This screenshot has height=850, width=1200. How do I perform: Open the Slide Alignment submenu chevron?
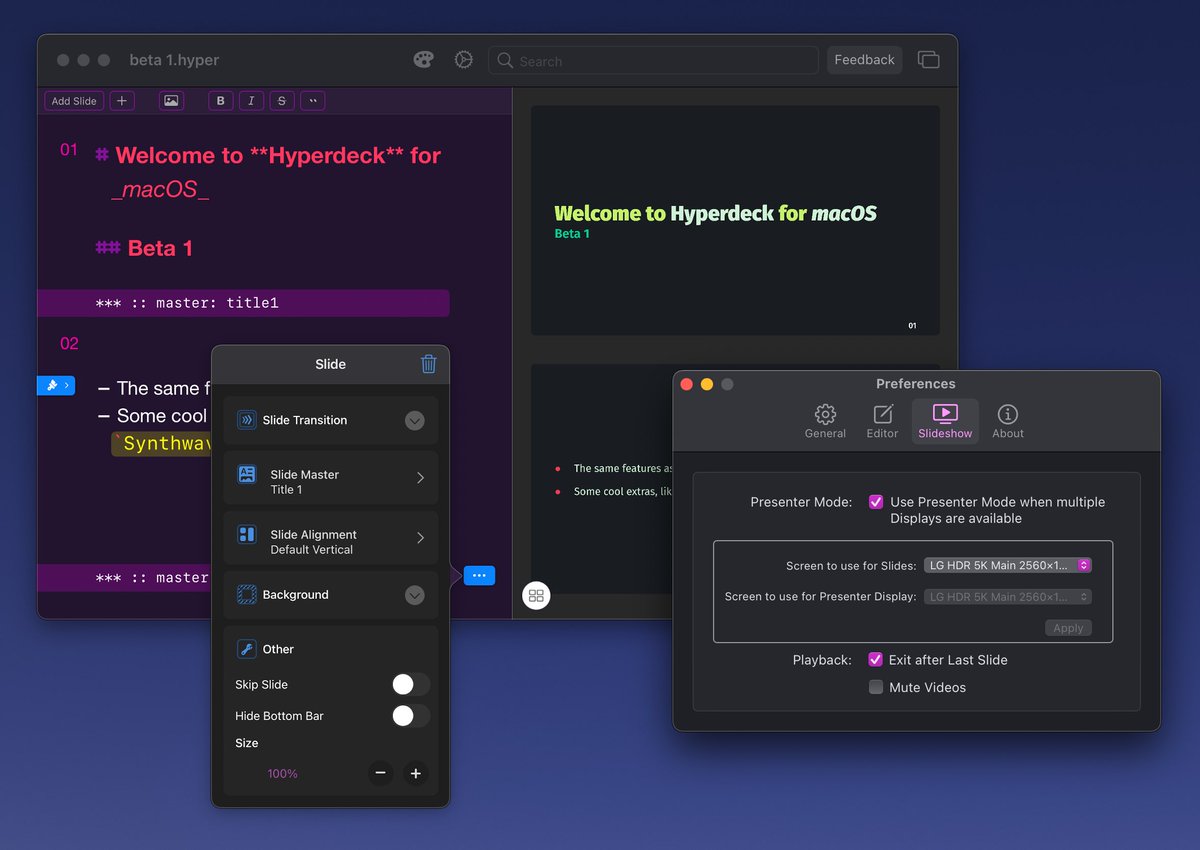420,538
